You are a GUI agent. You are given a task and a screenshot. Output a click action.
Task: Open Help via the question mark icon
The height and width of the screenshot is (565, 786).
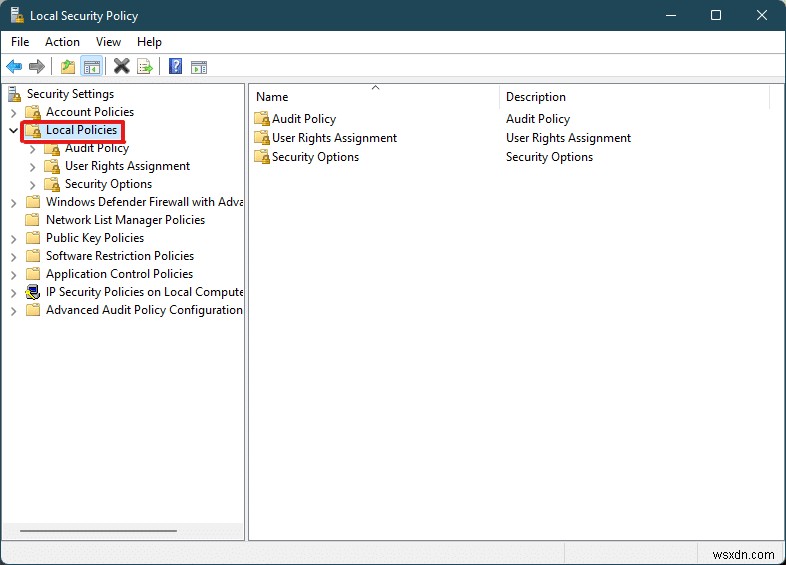point(175,66)
